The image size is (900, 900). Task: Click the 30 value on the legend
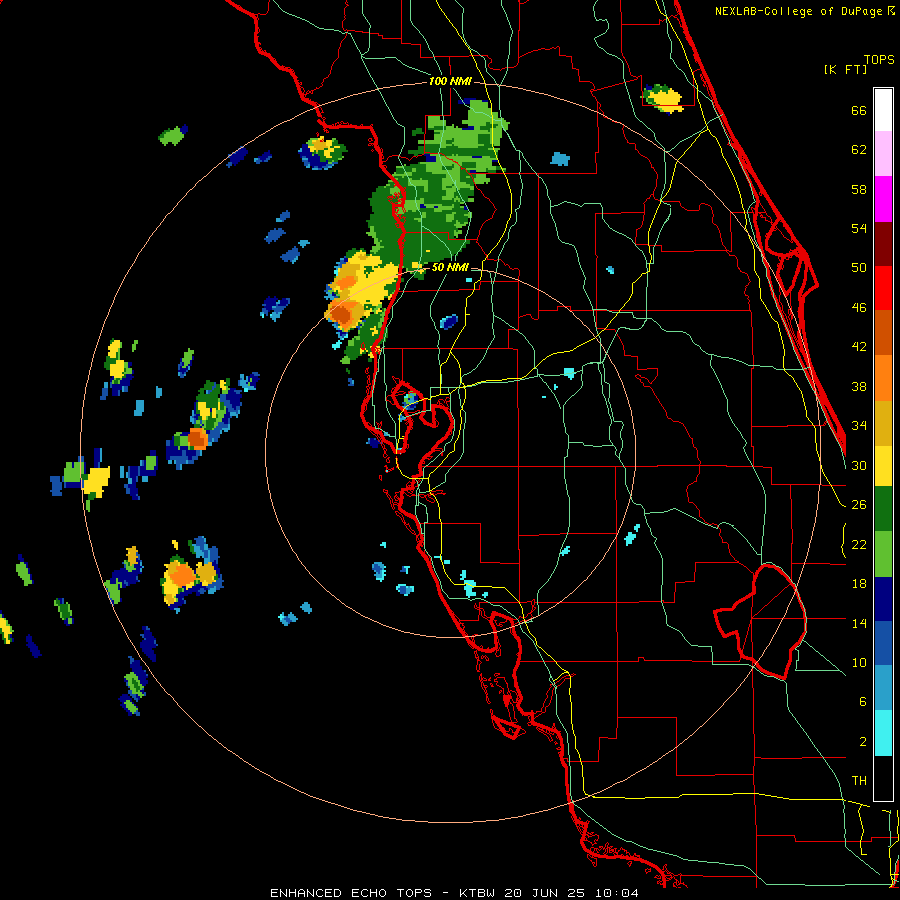[x=859, y=465]
